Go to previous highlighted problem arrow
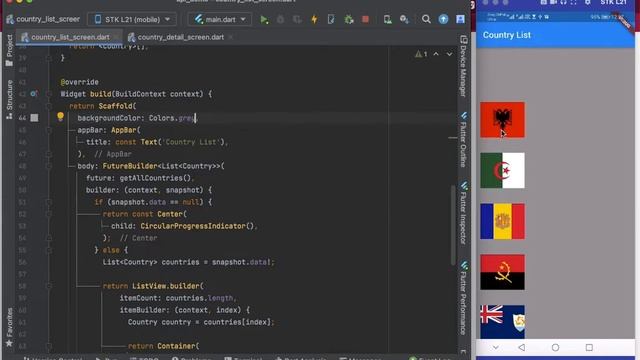The image size is (640, 360). [436, 54]
